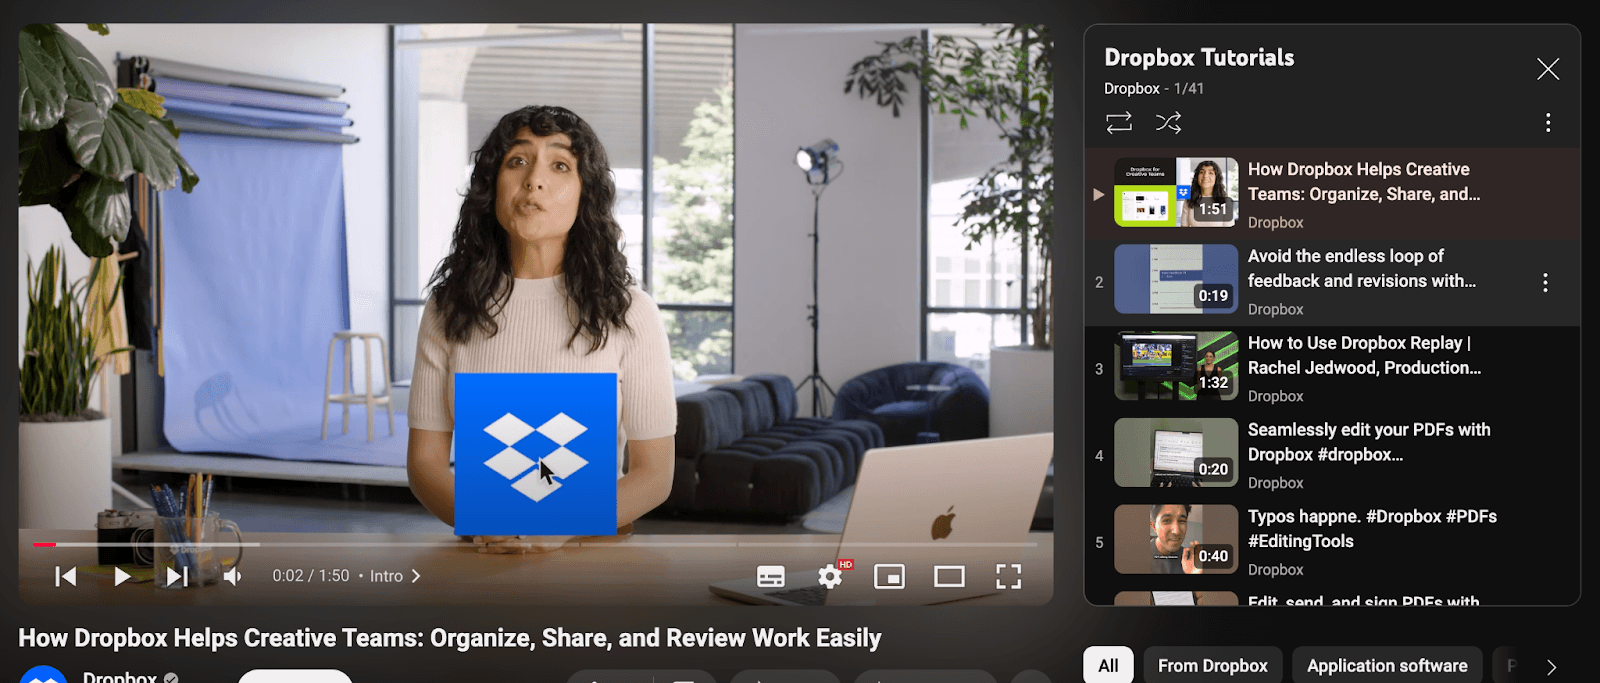Open thumbnail of How Dropbox Helps Creative Teams
Viewport: 1600px width, 683px height.
point(1176,192)
